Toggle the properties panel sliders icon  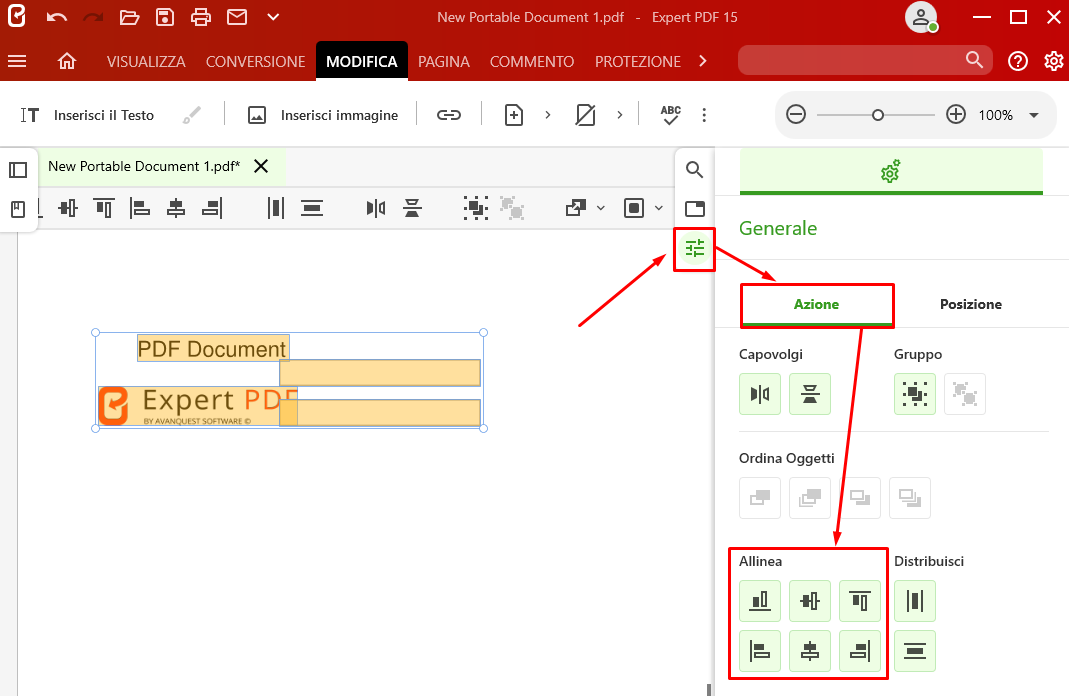695,249
